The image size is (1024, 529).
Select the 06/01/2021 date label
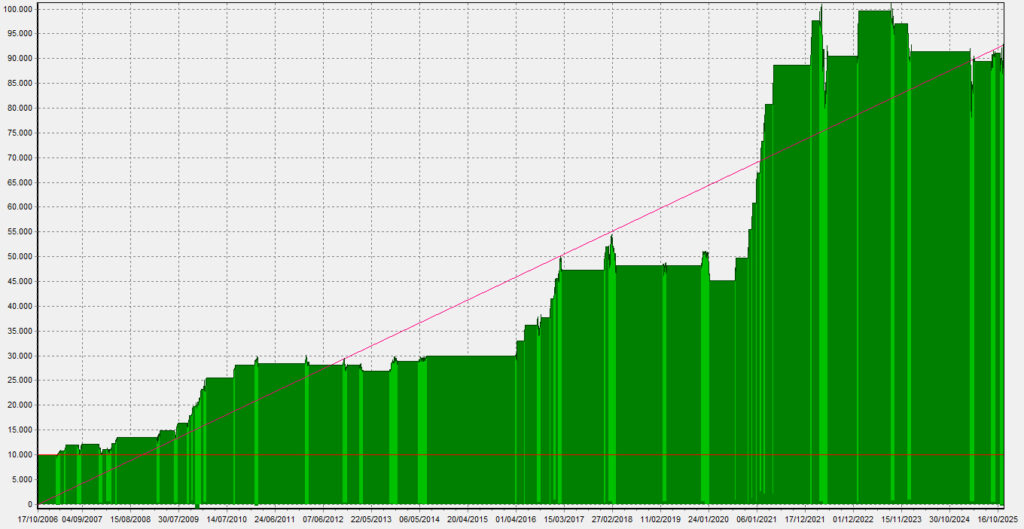tap(757, 520)
